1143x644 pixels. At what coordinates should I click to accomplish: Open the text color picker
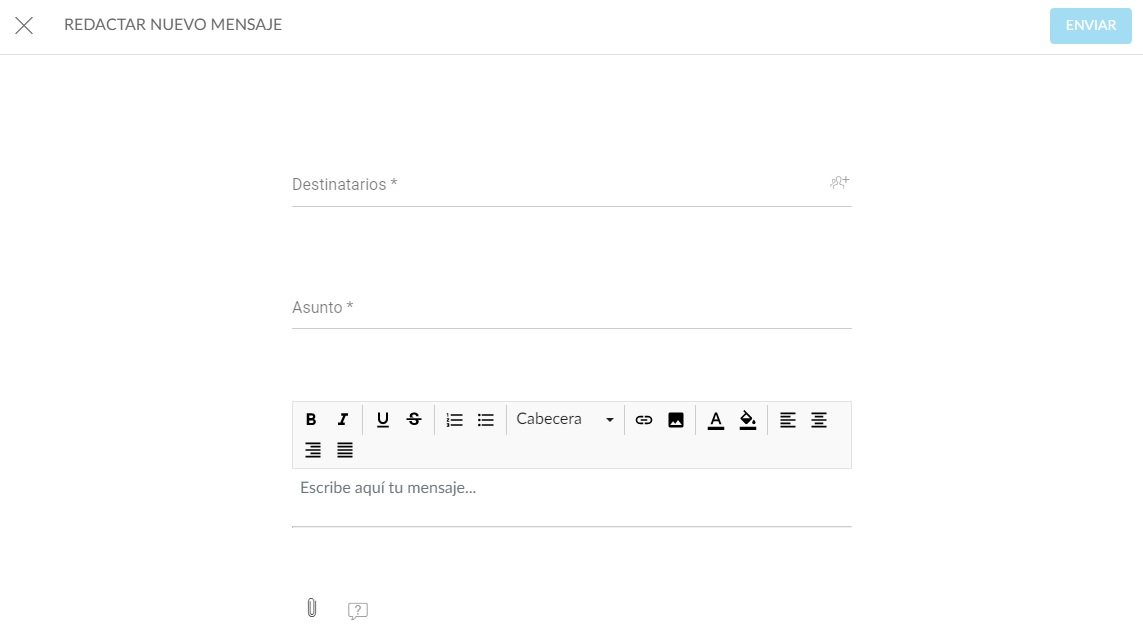(716, 420)
